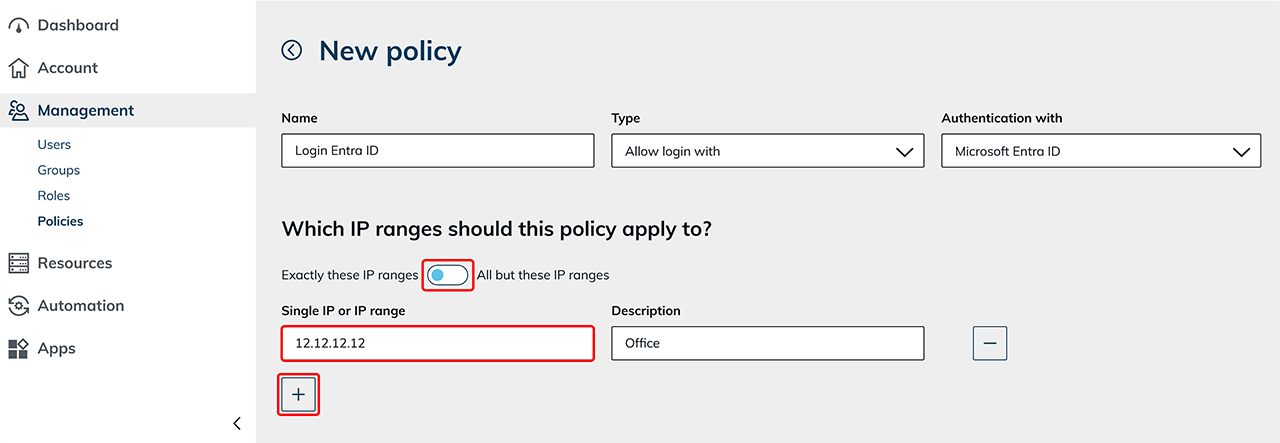1280x443 pixels.
Task: Go to Policies in the sidebar
Action: pyautogui.click(x=60, y=221)
